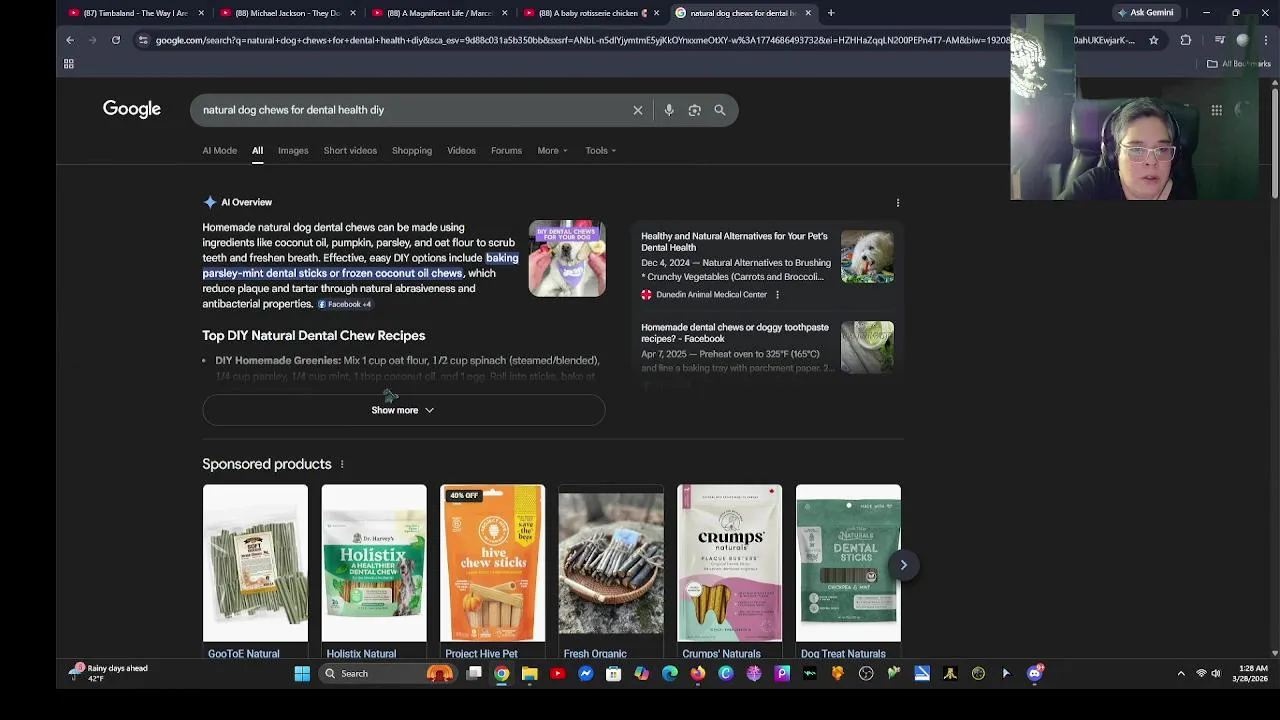Select the Images results tab

click(x=293, y=151)
